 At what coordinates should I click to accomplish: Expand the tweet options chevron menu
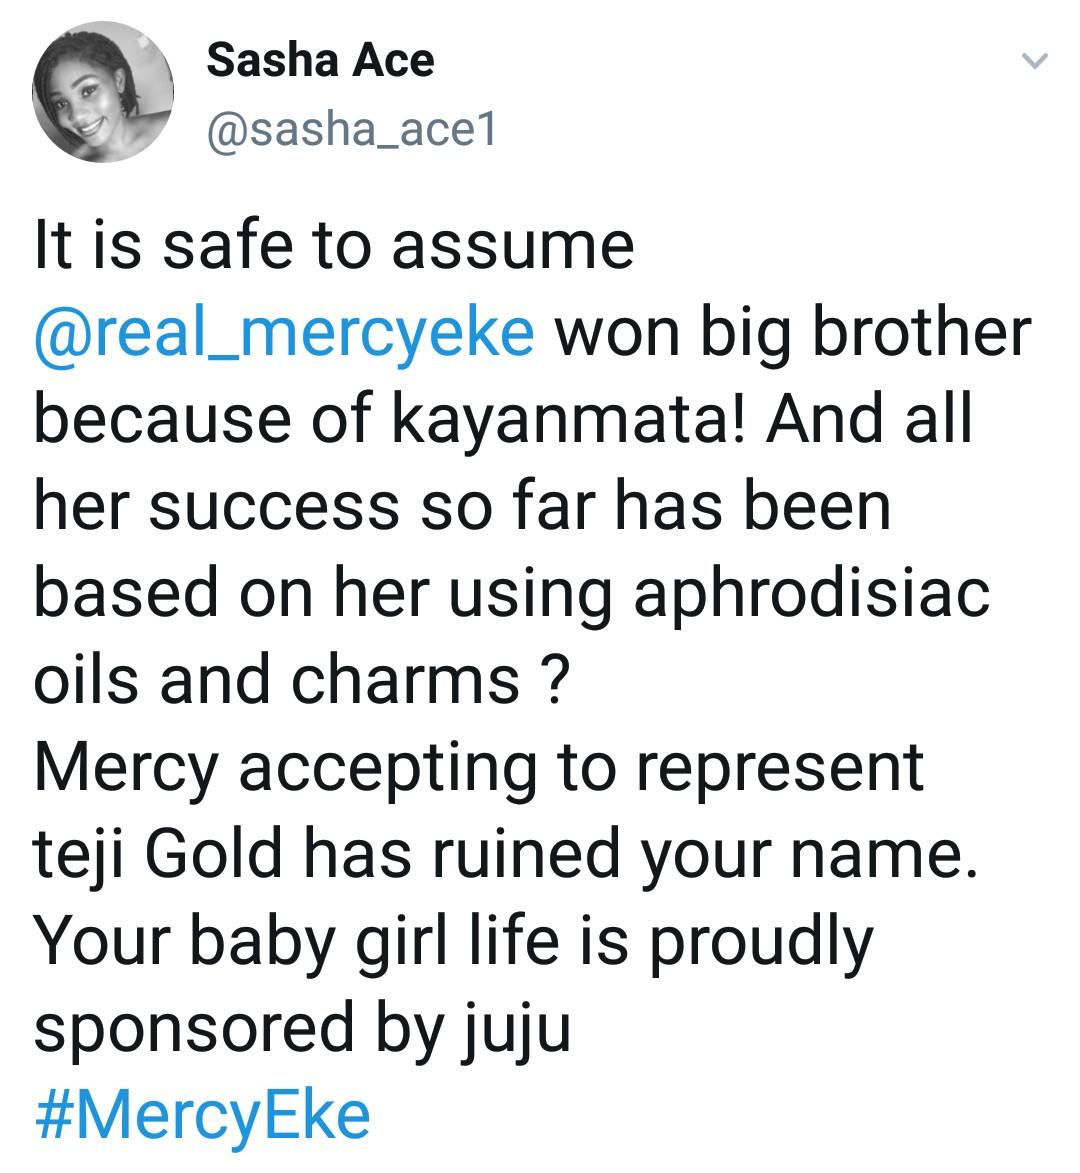[1035, 62]
